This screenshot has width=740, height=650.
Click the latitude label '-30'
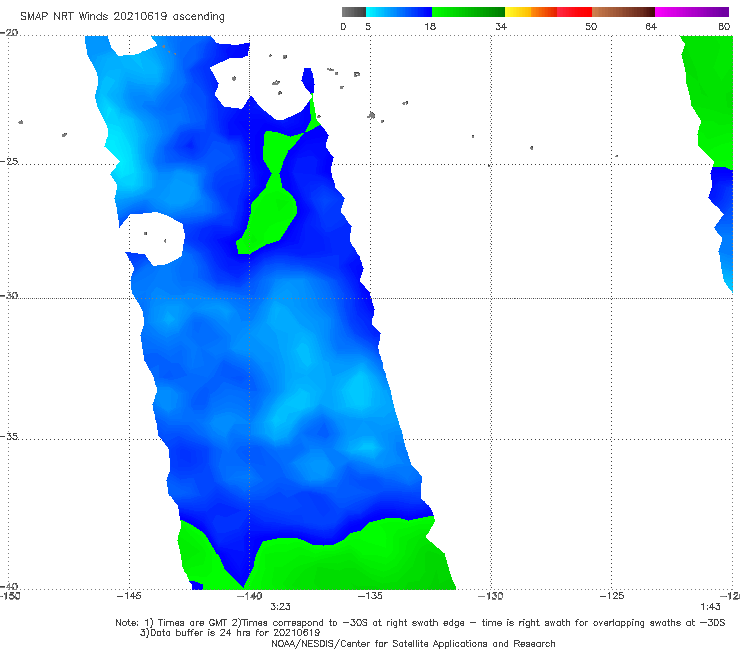tap(9, 295)
